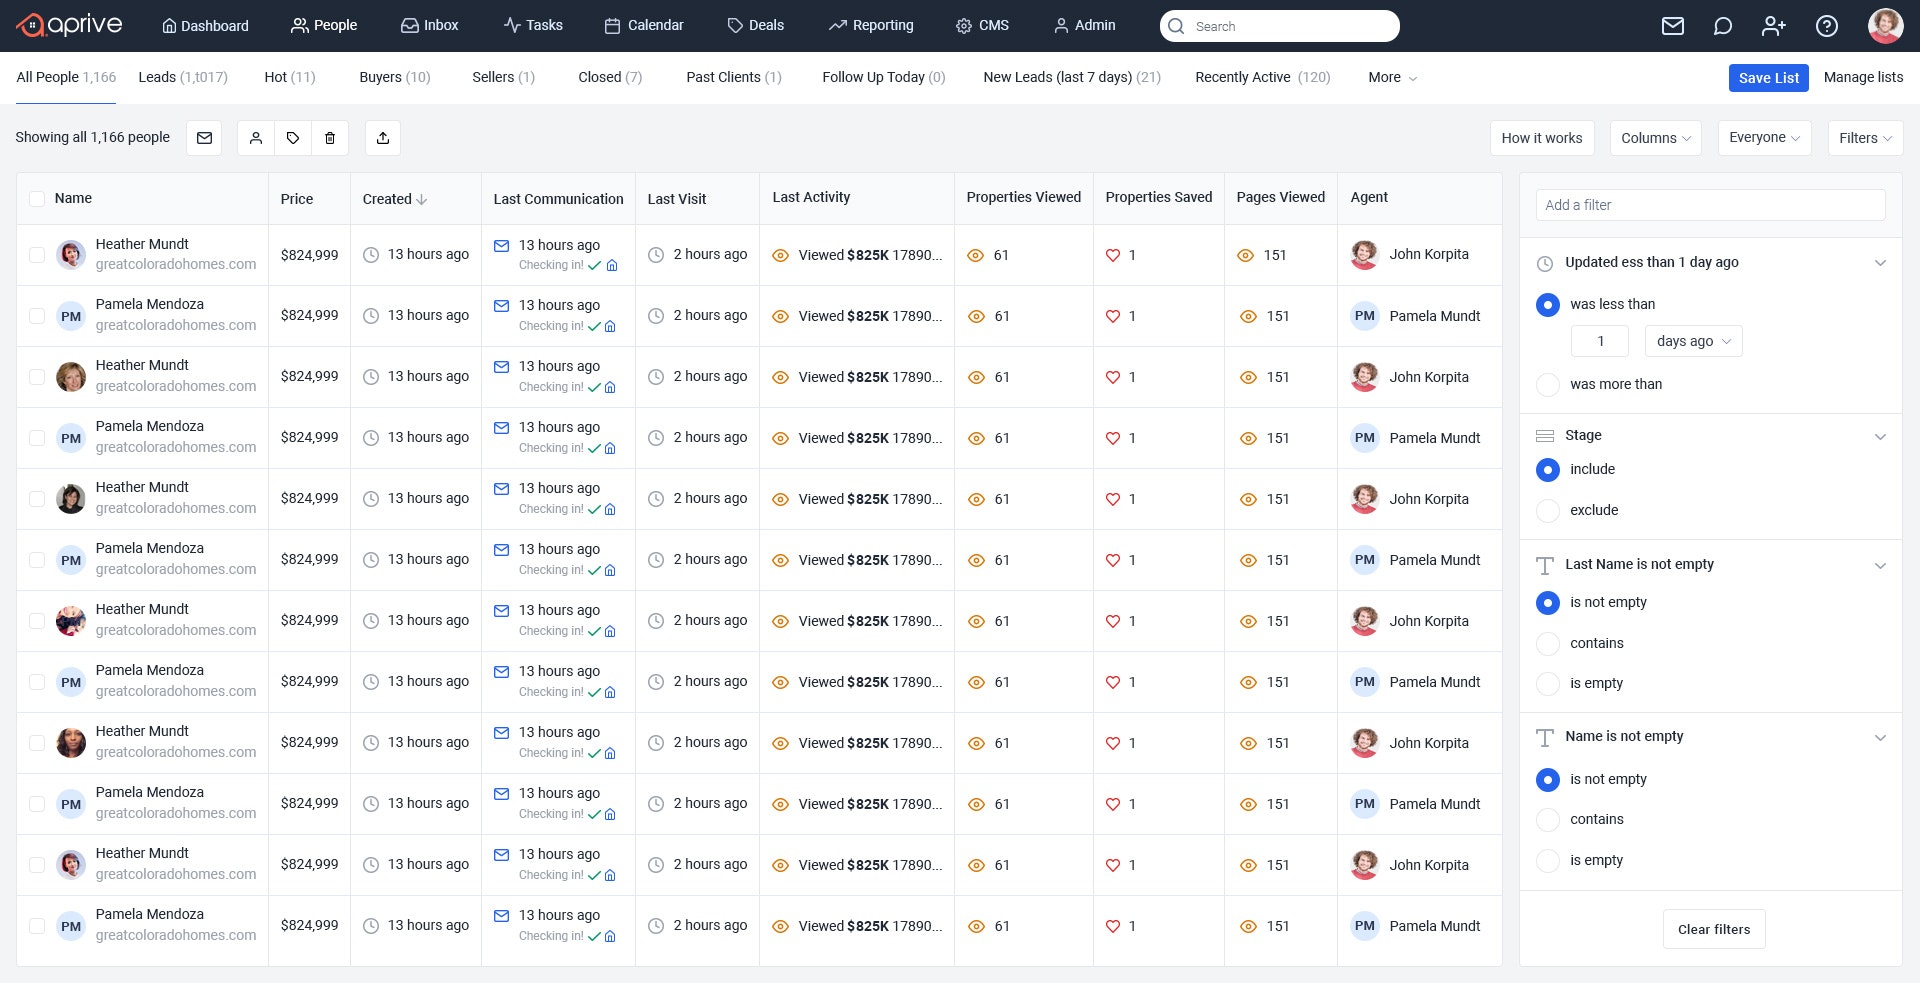Open the Deals menu
This screenshot has height=983, width=1920.
[x=755, y=26]
